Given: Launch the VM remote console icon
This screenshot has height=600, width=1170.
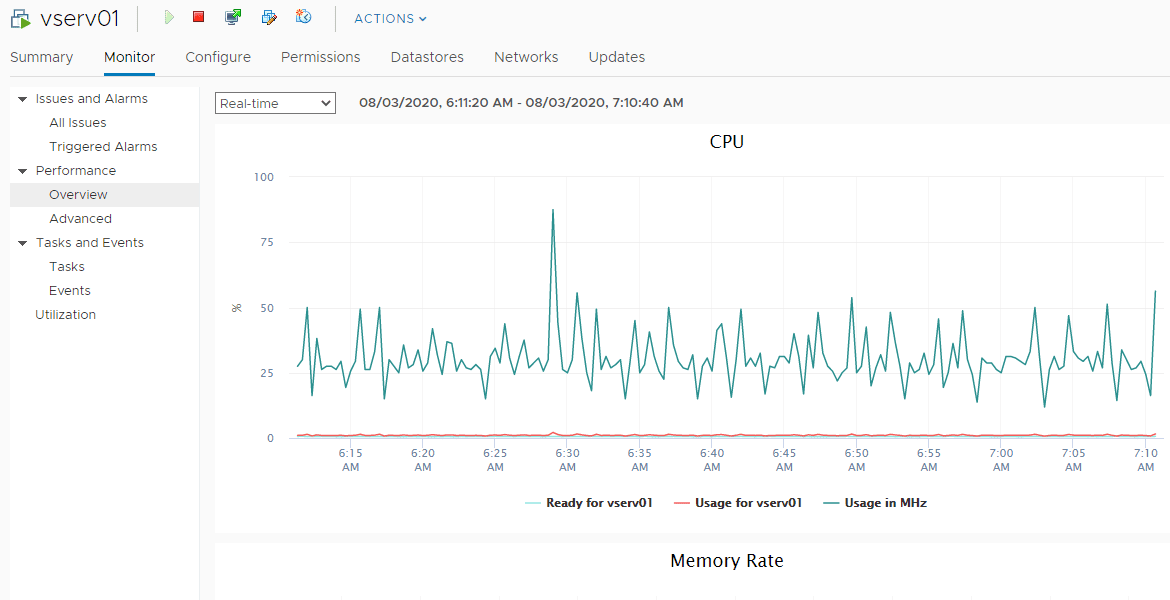Looking at the screenshot, I should tap(233, 17).
